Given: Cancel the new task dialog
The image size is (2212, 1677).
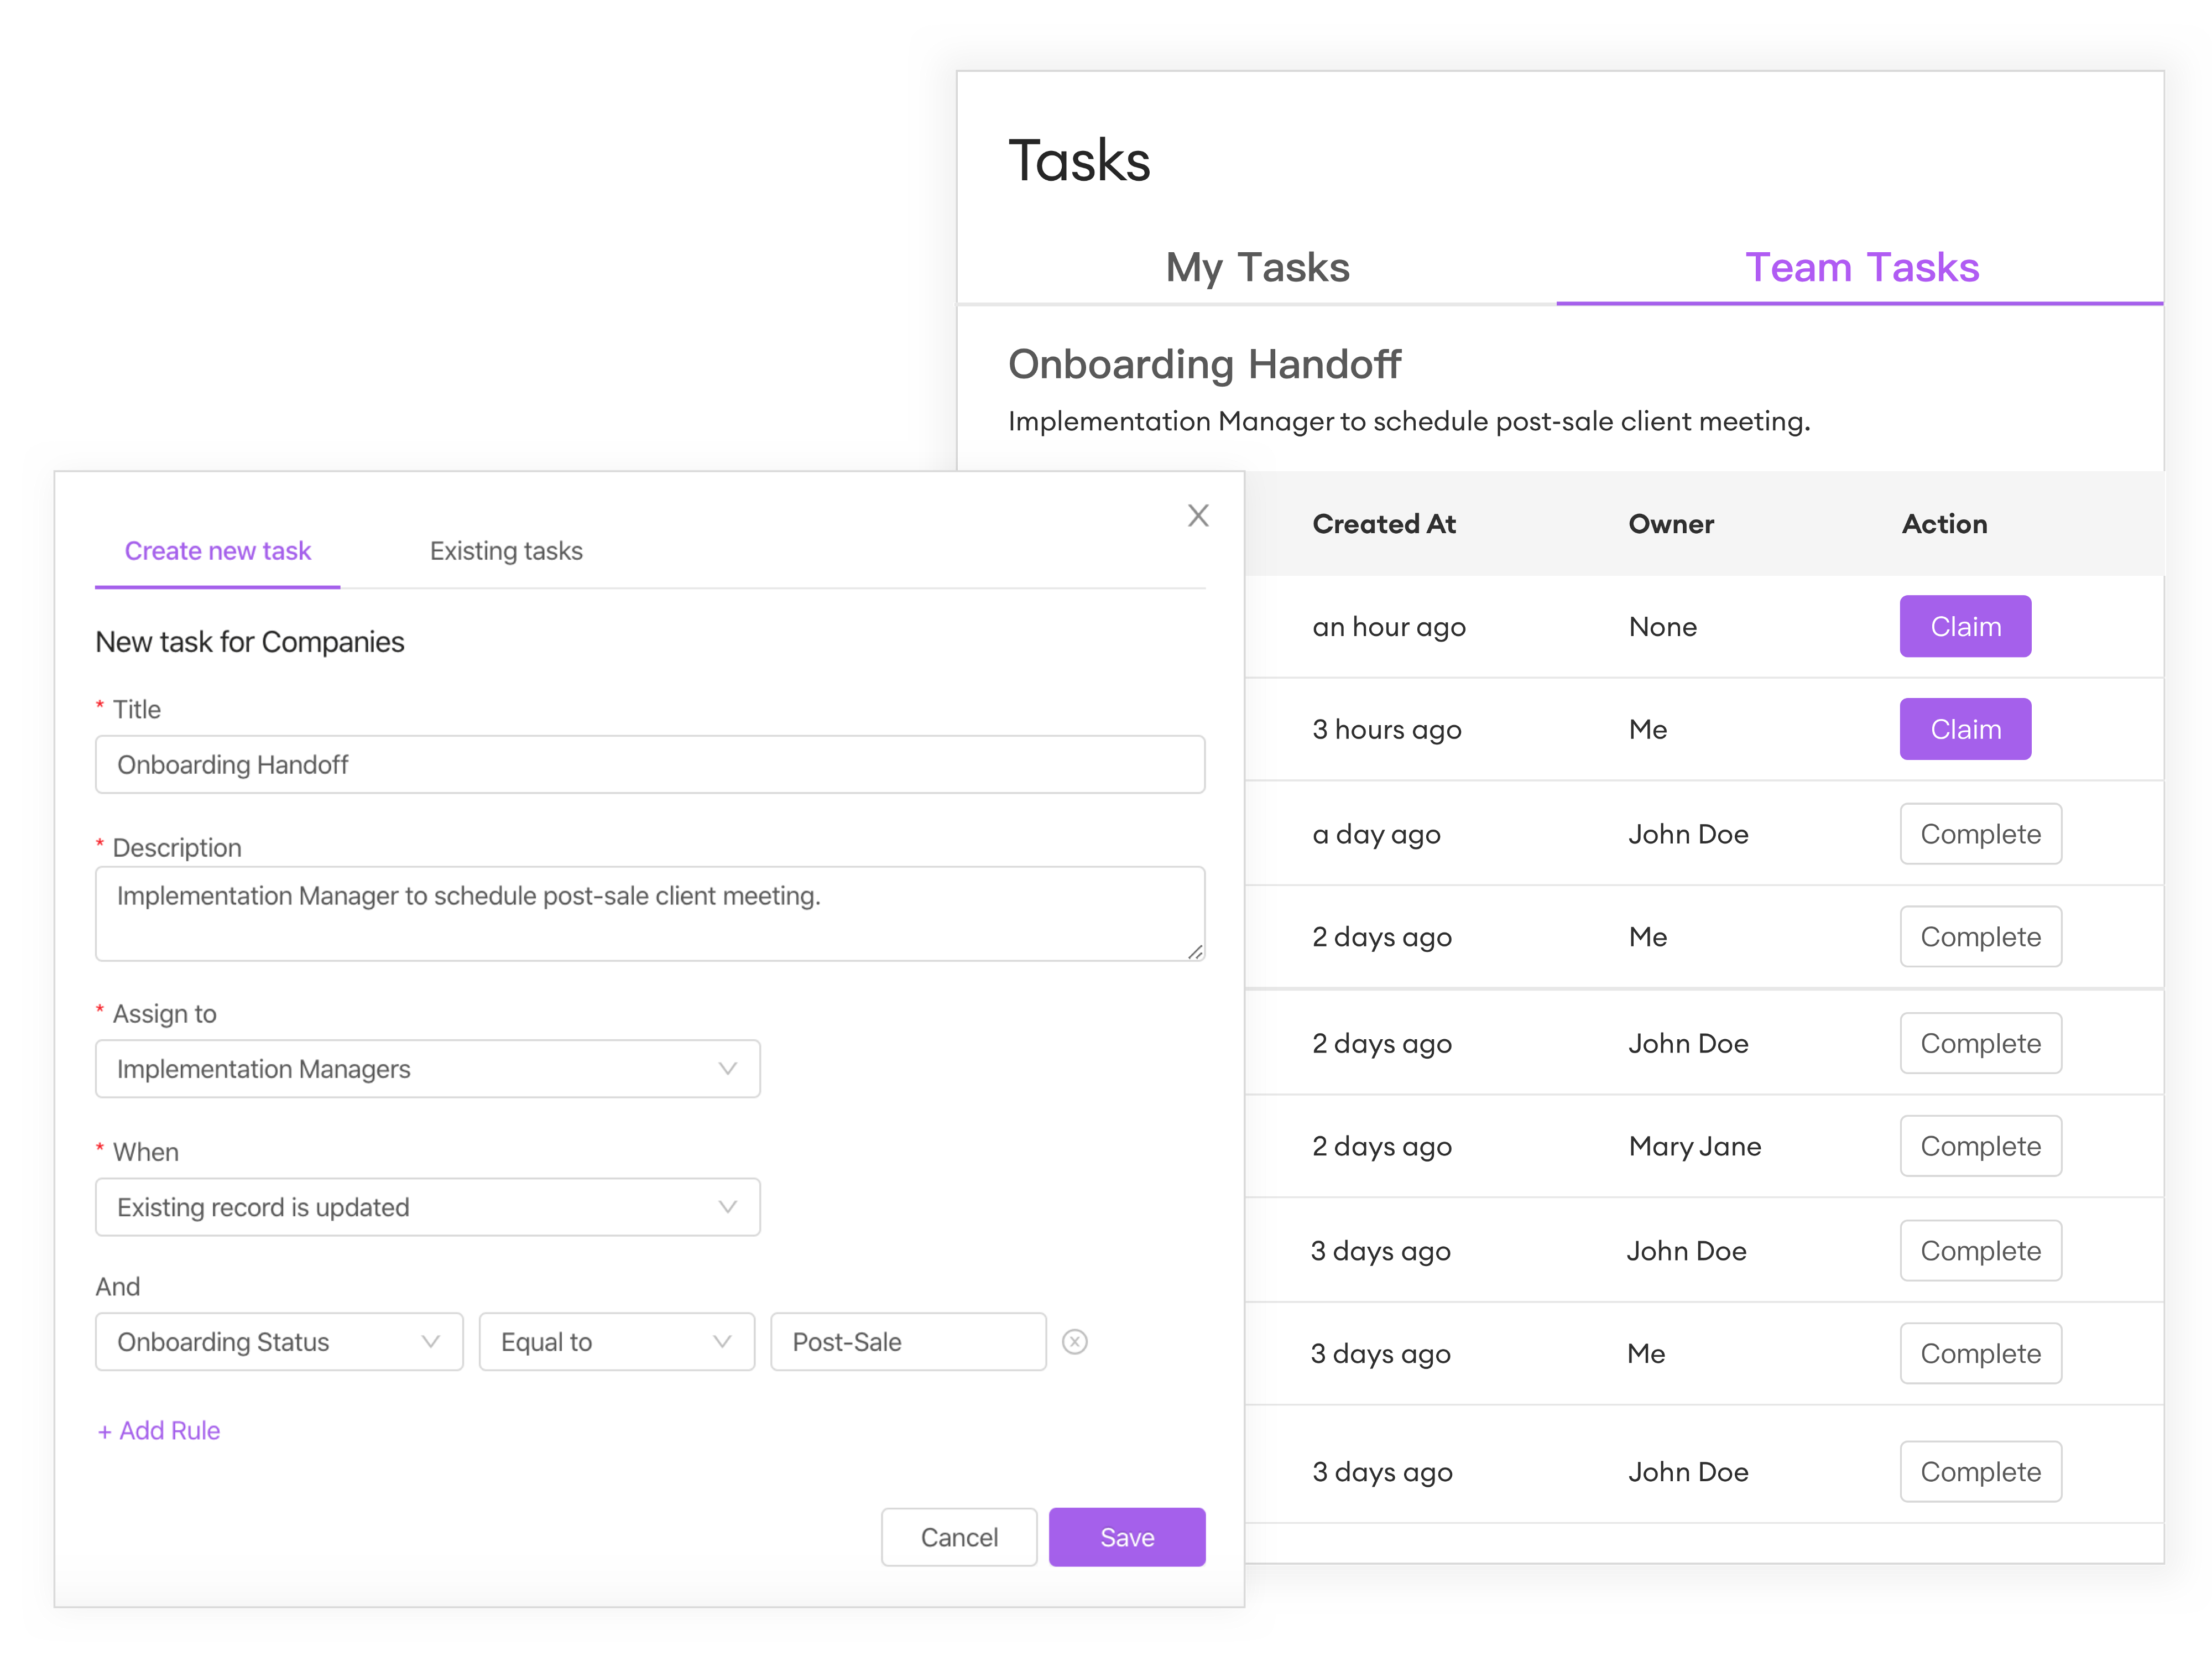Looking at the screenshot, I should [x=959, y=1537].
